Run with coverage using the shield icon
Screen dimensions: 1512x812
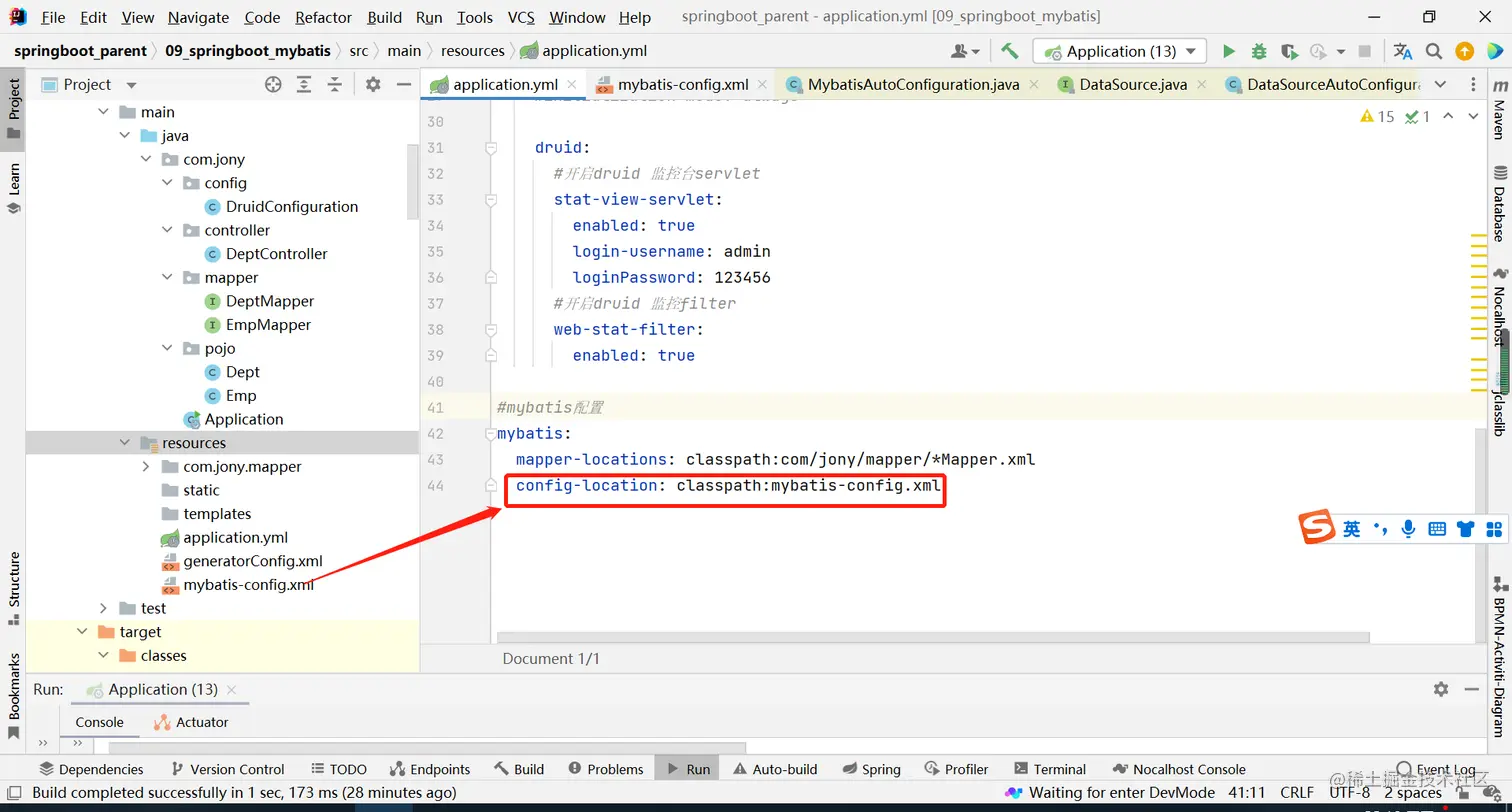tap(1289, 51)
